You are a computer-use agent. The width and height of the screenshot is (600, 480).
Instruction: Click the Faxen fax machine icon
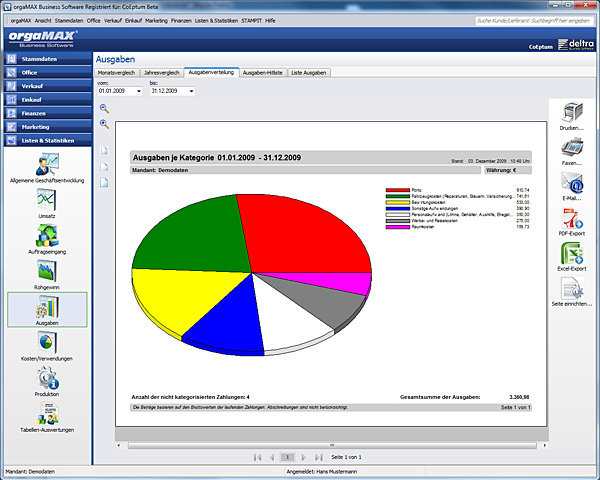[572, 148]
